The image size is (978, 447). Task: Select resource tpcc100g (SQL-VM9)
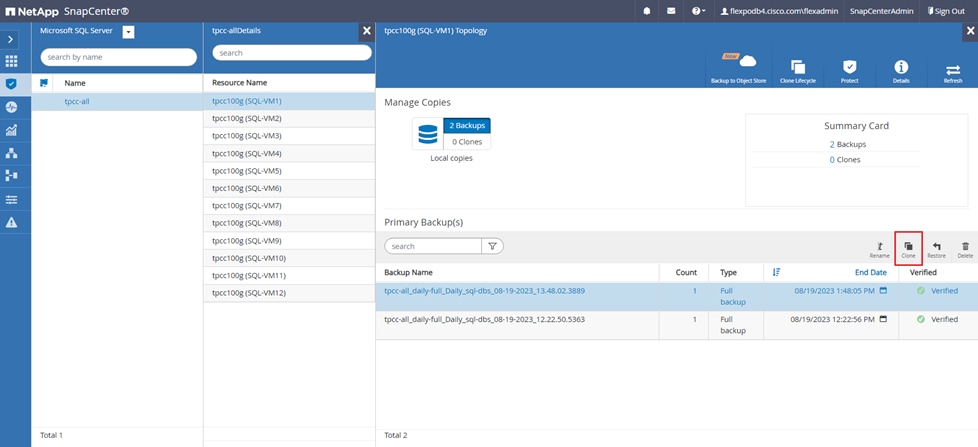pos(289,241)
